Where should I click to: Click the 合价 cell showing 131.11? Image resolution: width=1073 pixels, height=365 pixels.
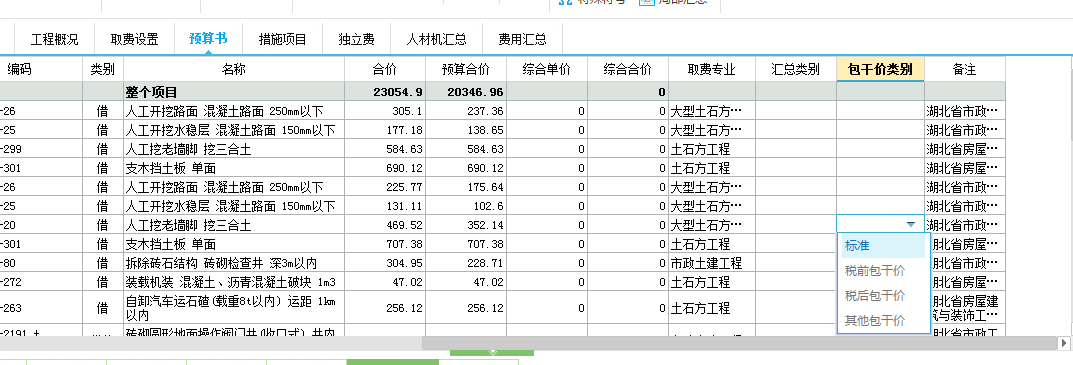tap(385, 206)
